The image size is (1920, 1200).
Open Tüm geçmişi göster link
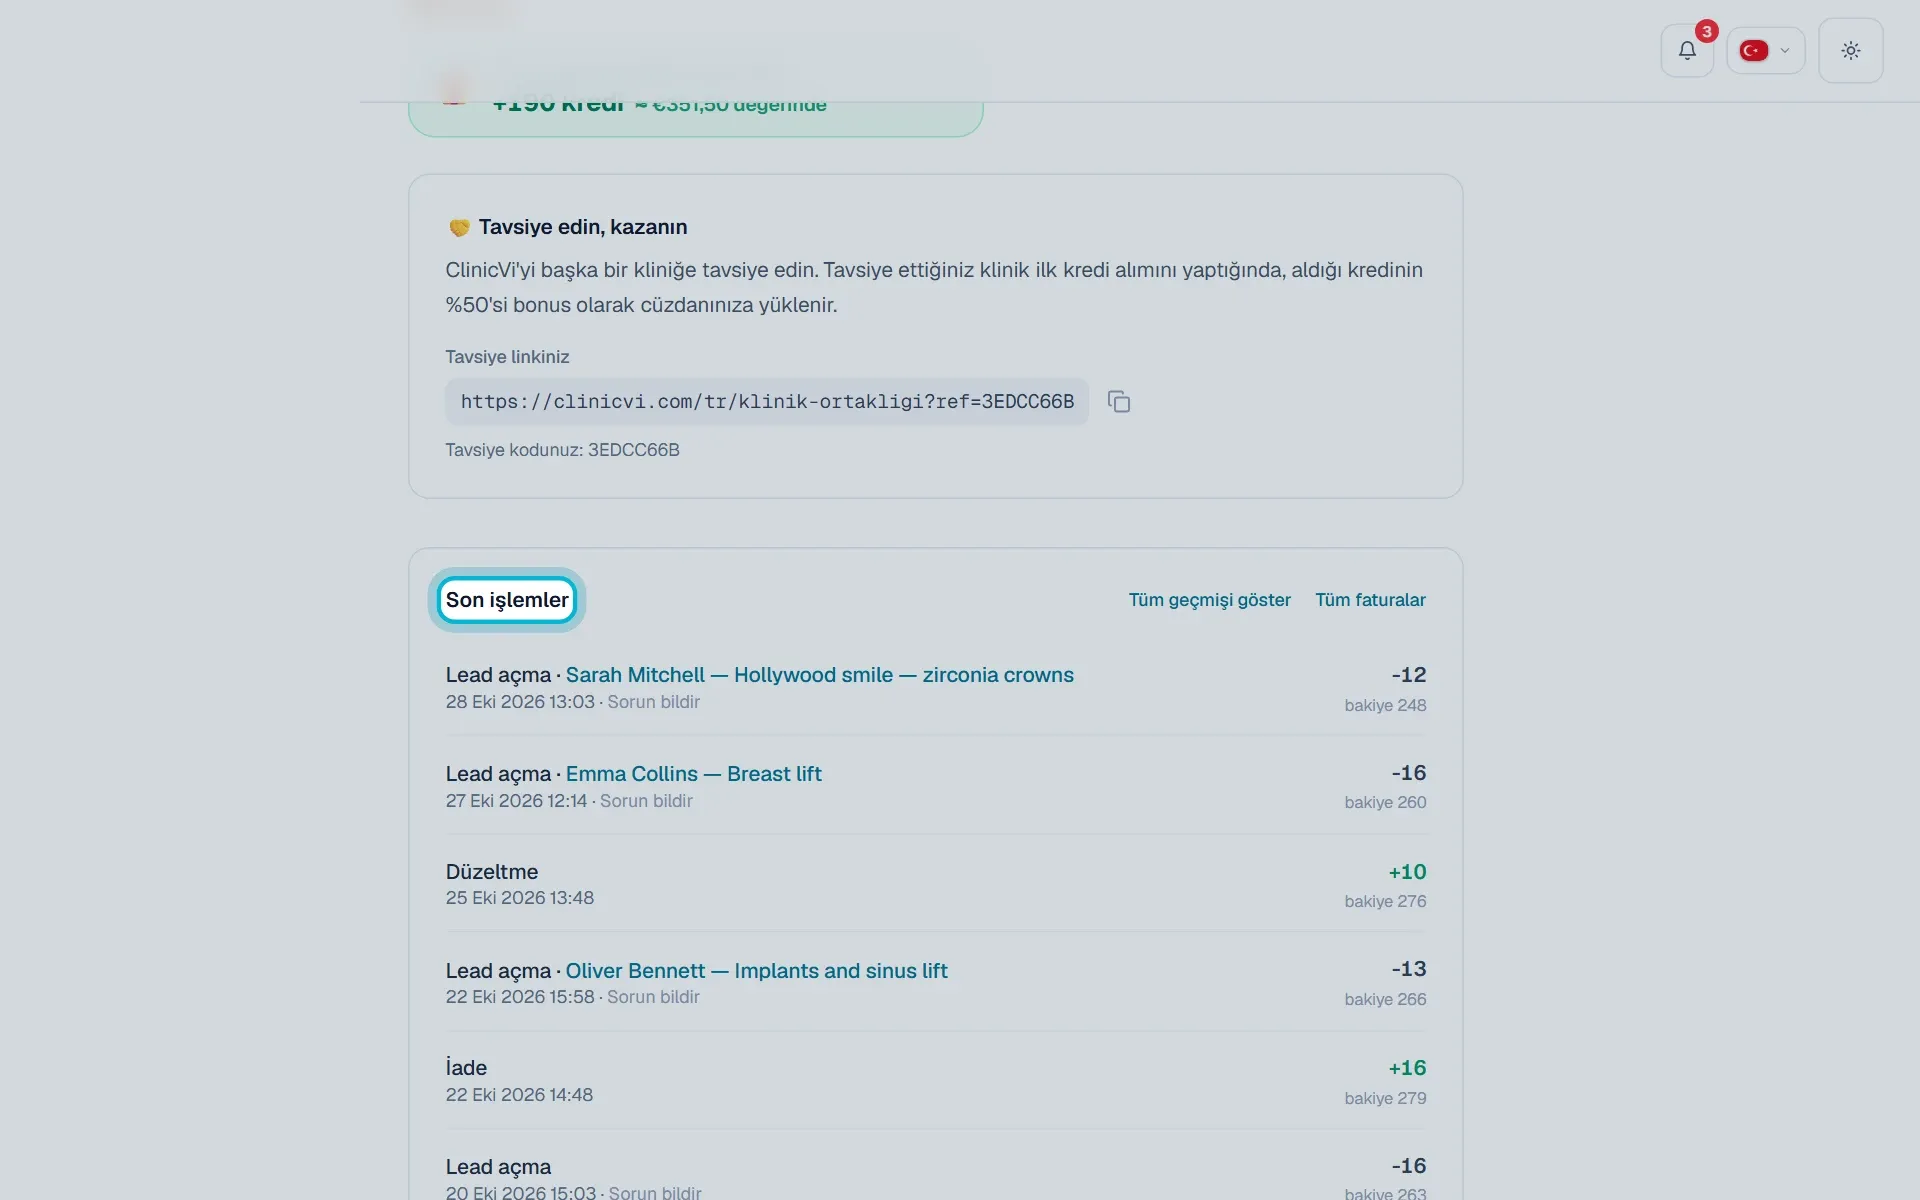click(1209, 600)
